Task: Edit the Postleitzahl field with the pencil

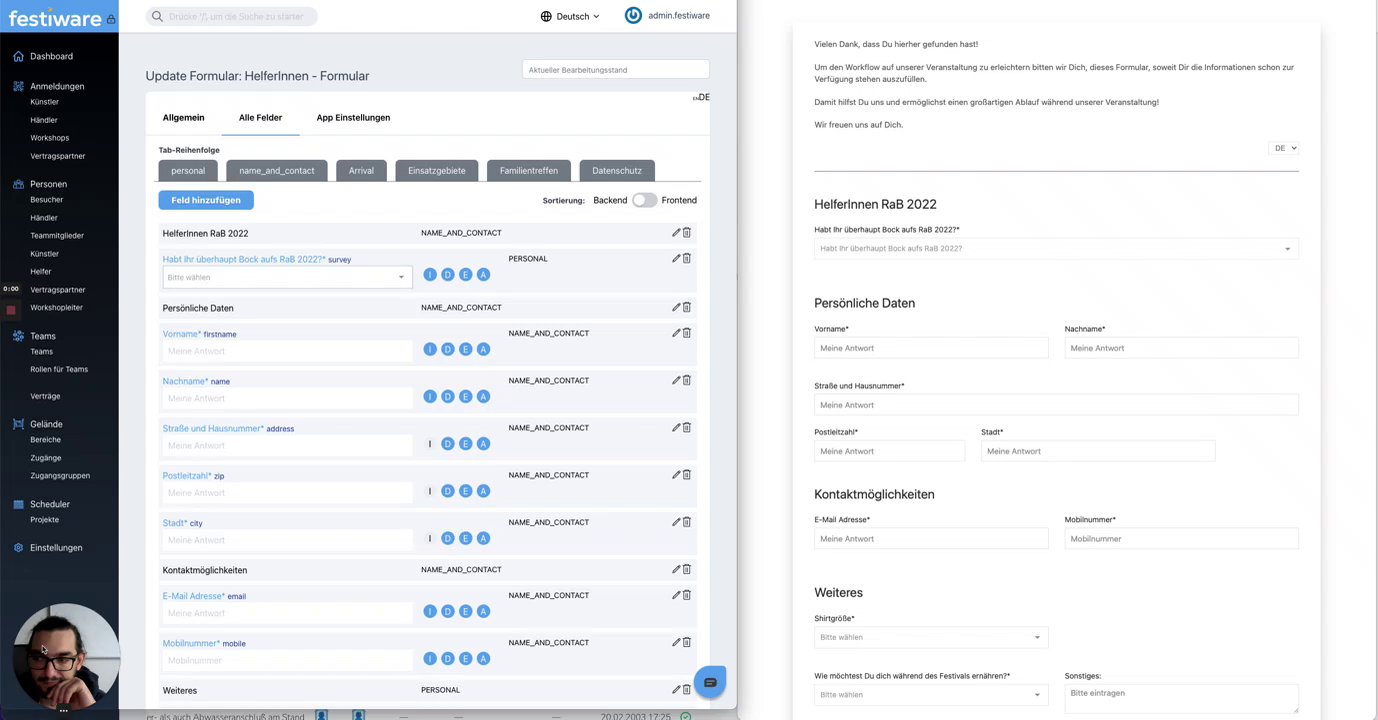Action: pyautogui.click(x=676, y=475)
